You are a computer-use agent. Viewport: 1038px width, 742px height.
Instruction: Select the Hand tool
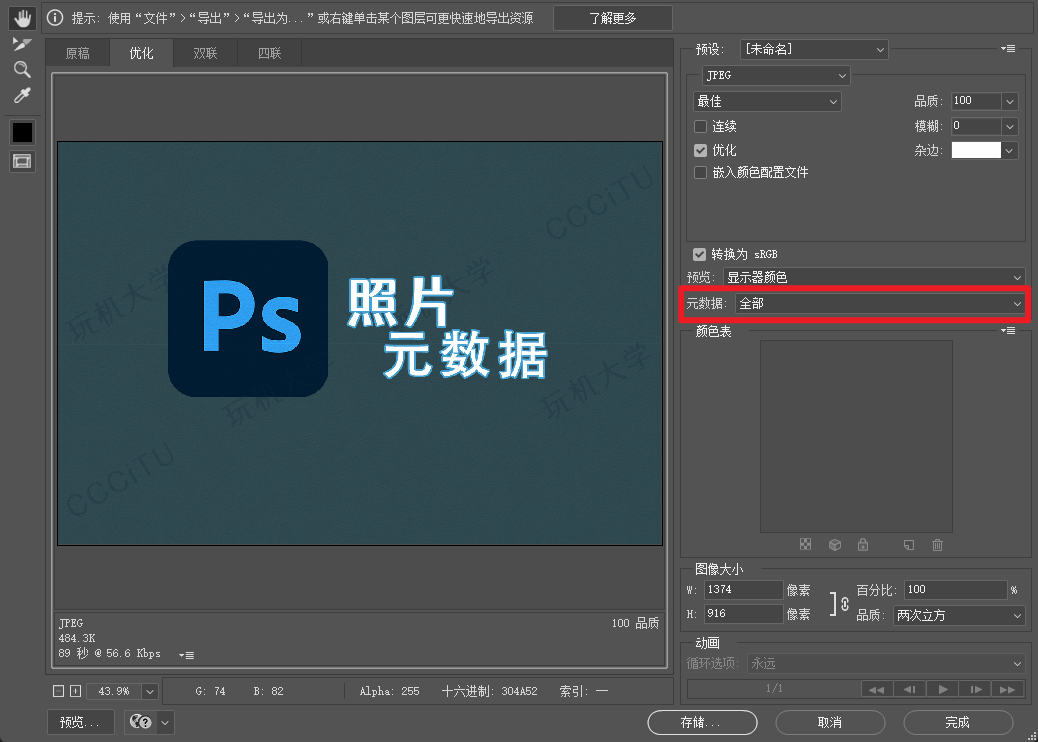pyautogui.click(x=22, y=18)
